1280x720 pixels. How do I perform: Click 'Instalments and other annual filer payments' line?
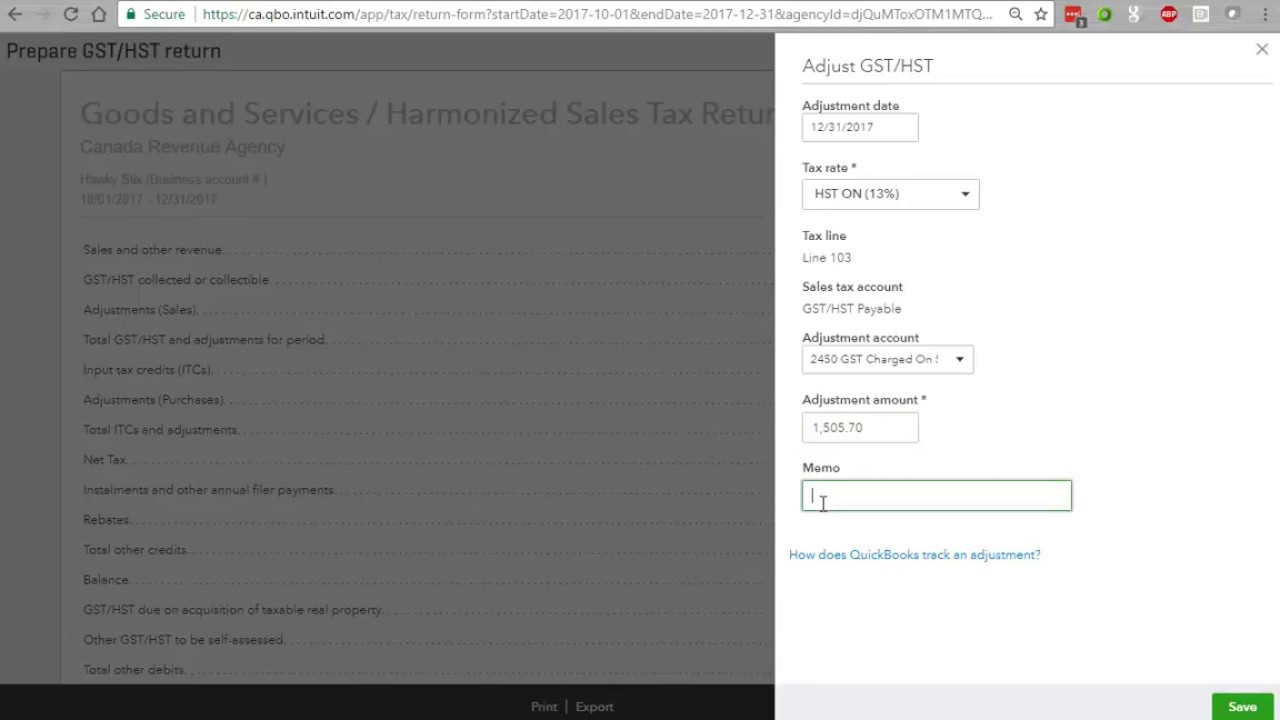click(x=208, y=490)
